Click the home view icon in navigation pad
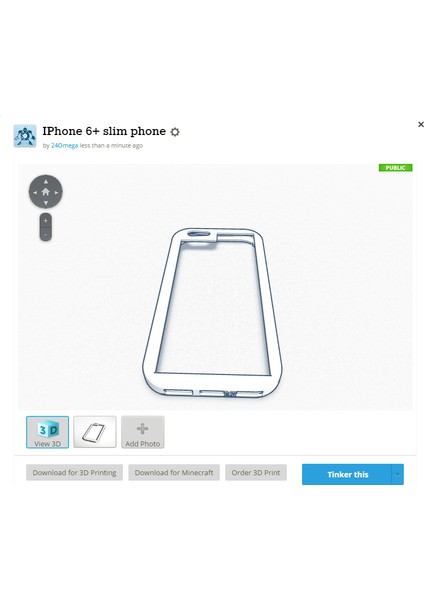Screen dimensions: 424x600 point(46,192)
